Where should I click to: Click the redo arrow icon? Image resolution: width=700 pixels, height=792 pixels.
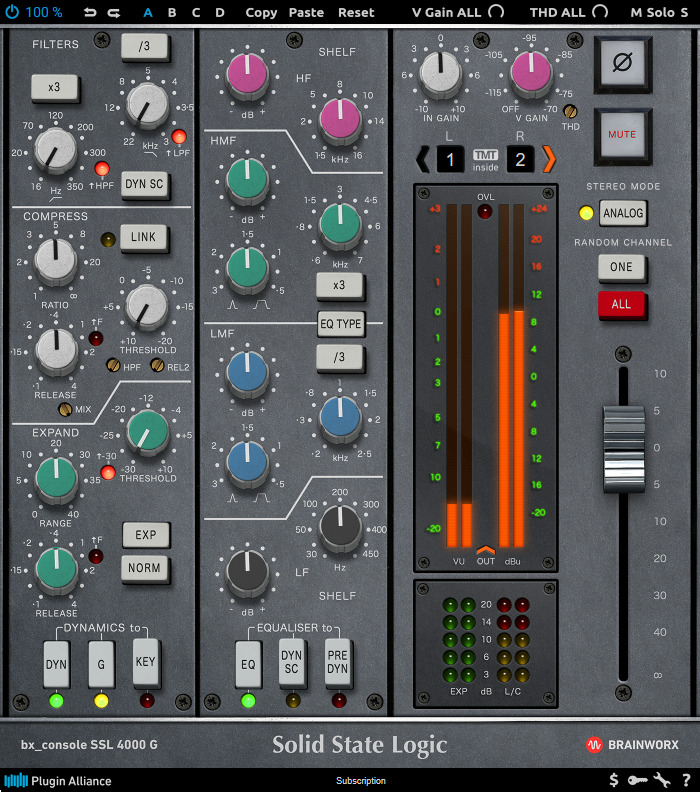[114, 13]
